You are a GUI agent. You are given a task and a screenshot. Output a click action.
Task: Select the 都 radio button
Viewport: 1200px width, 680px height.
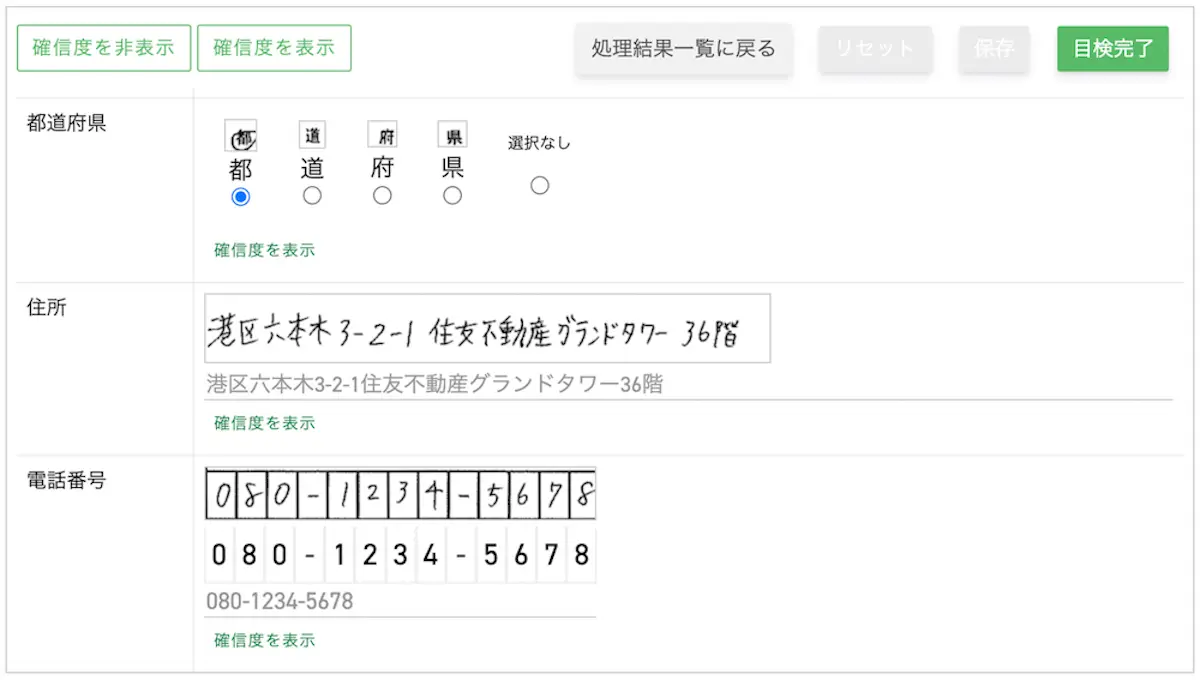point(240,197)
